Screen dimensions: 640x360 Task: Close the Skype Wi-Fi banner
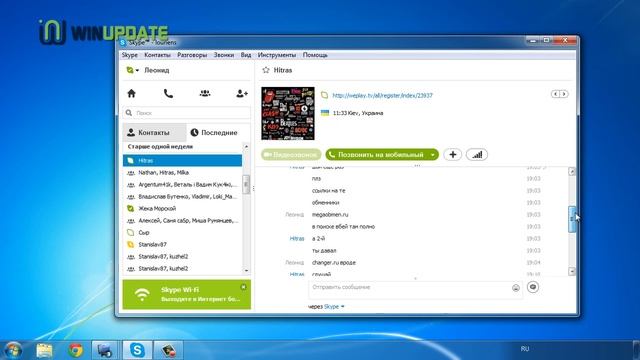click(243, 287)
